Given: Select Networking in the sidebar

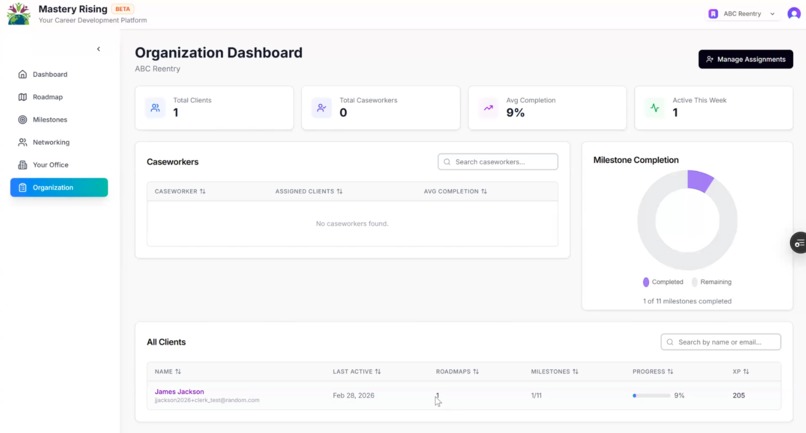Looking at the screenshot, I should (x=59, y=142).
